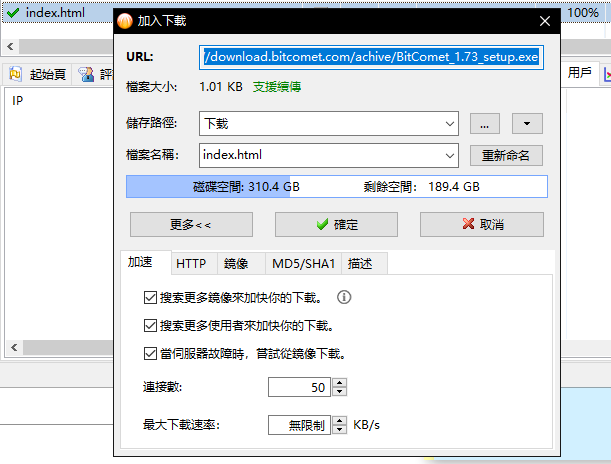
Task: Open the 檔案名稱 combo box dropdown
Action: (x=449, y=155)
